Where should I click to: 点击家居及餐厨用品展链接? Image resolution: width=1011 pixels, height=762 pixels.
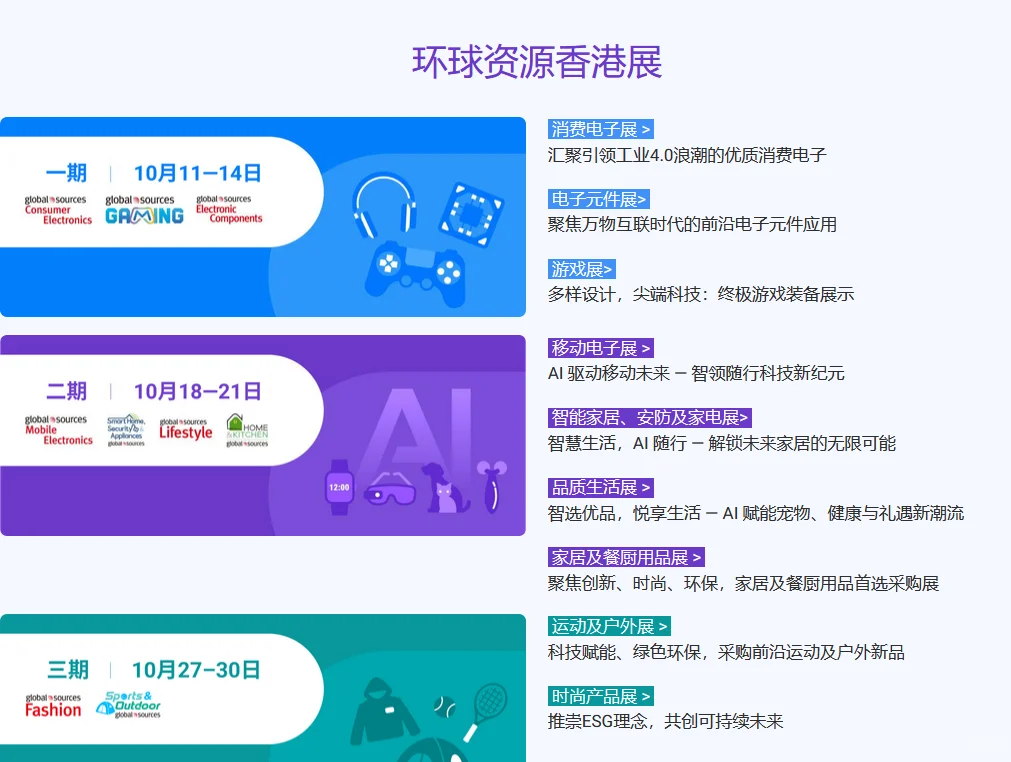623,557
